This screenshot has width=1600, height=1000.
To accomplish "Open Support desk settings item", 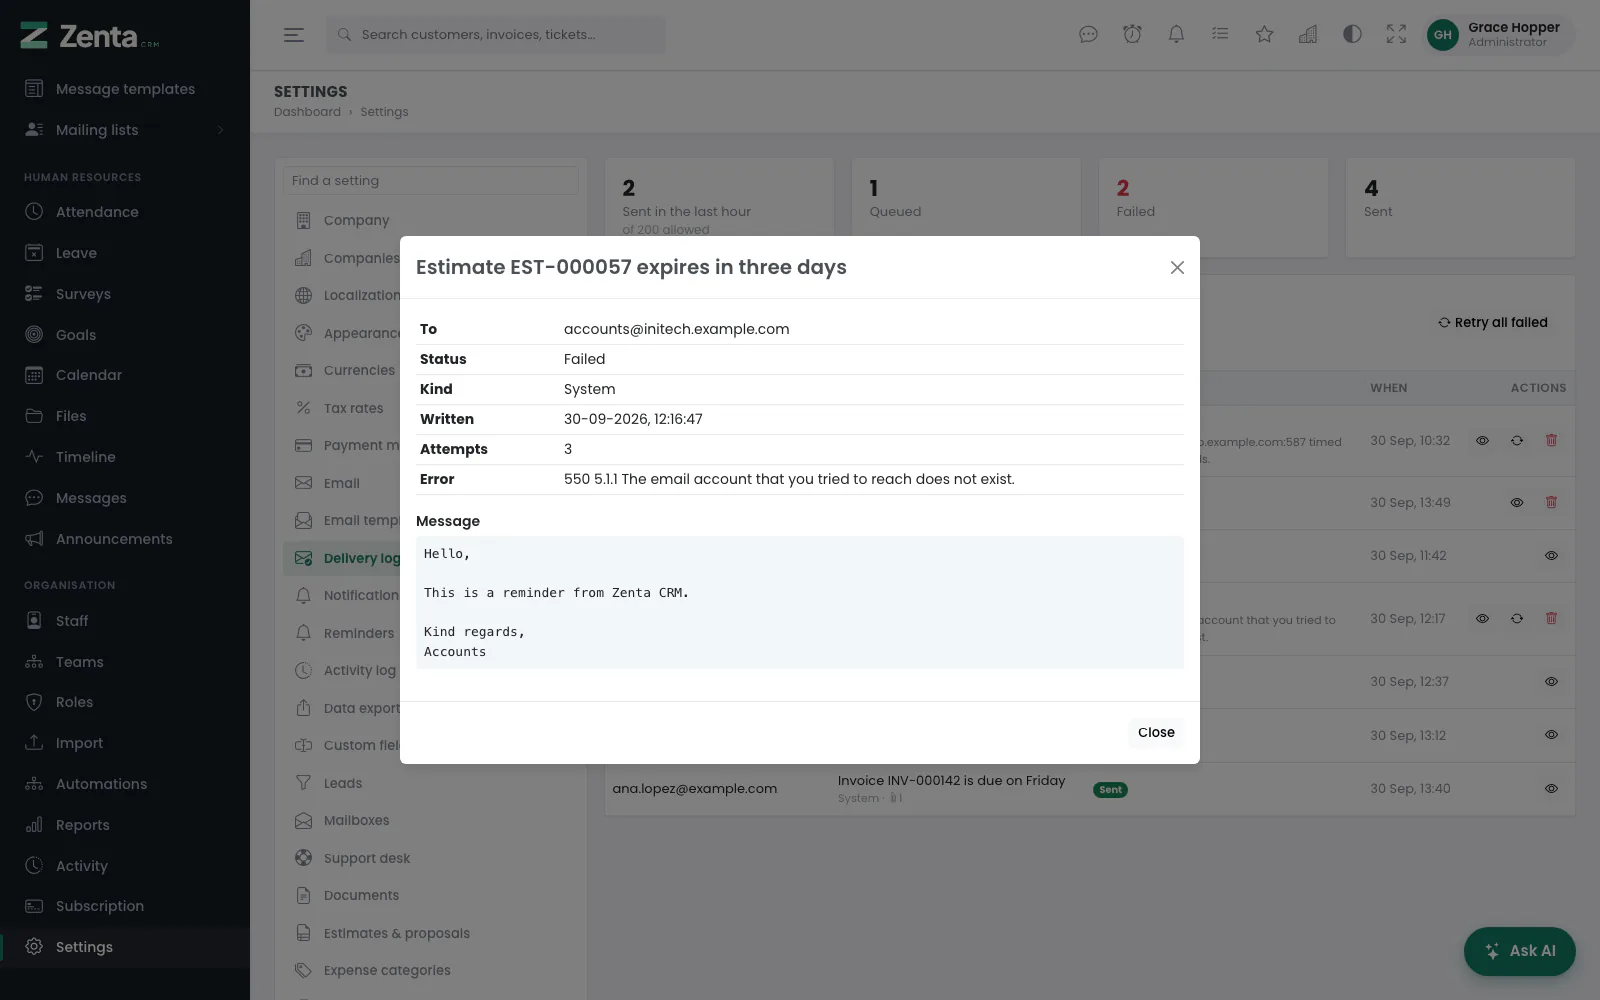I will pos(431,858).
